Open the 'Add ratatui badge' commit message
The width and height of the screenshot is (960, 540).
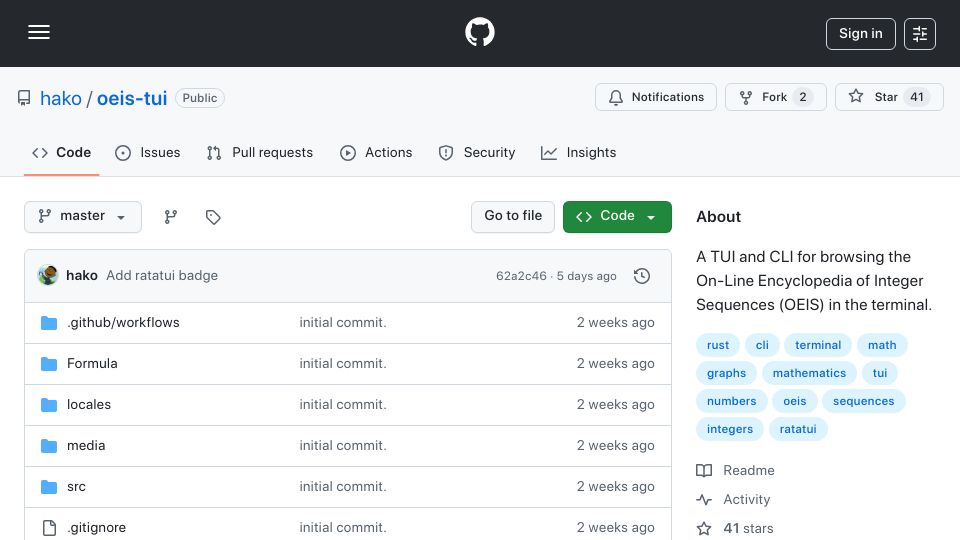point(162,276)
